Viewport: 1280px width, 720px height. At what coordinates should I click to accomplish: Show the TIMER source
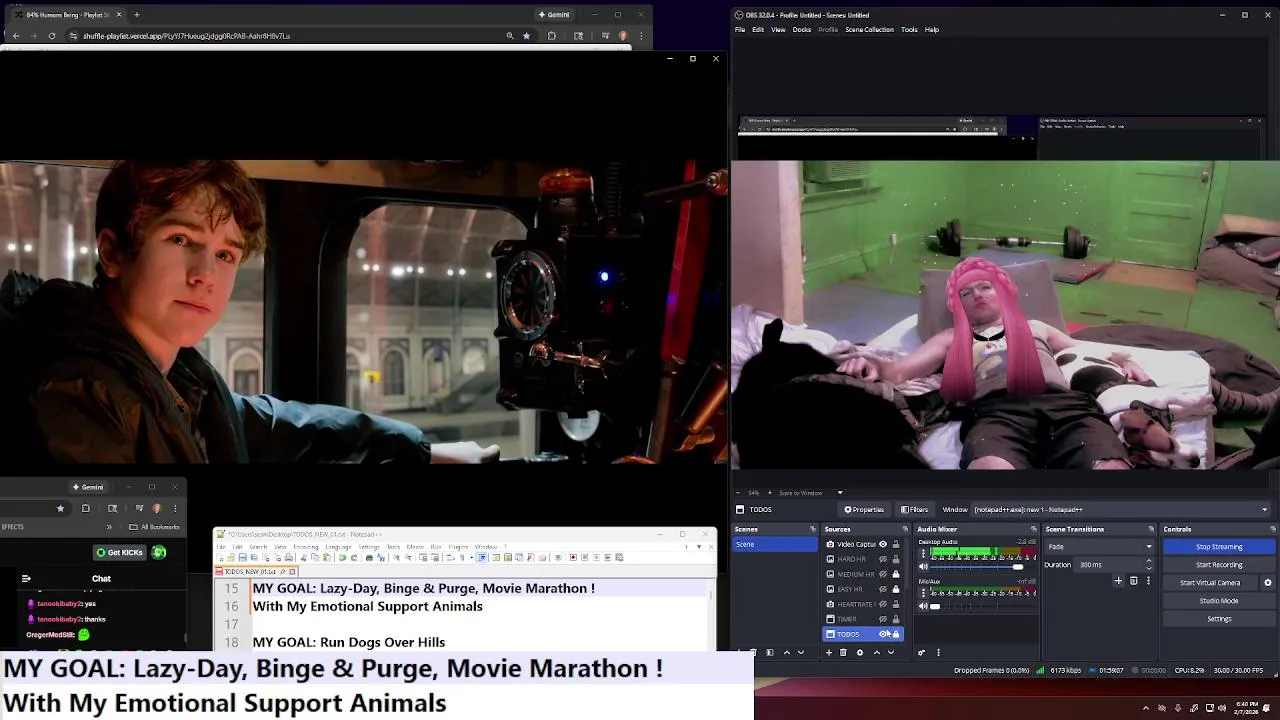[x=883, y=619]
